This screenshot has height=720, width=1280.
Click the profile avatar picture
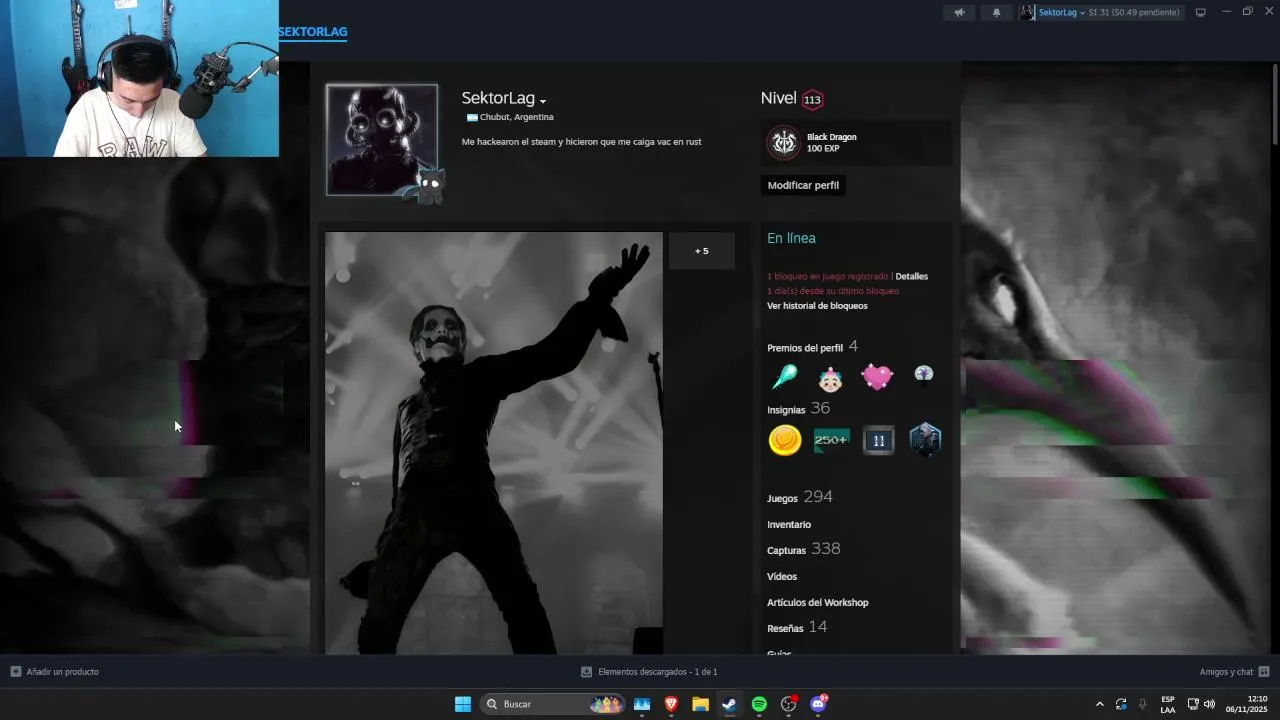pyautogui.click(x=382, y=139)
